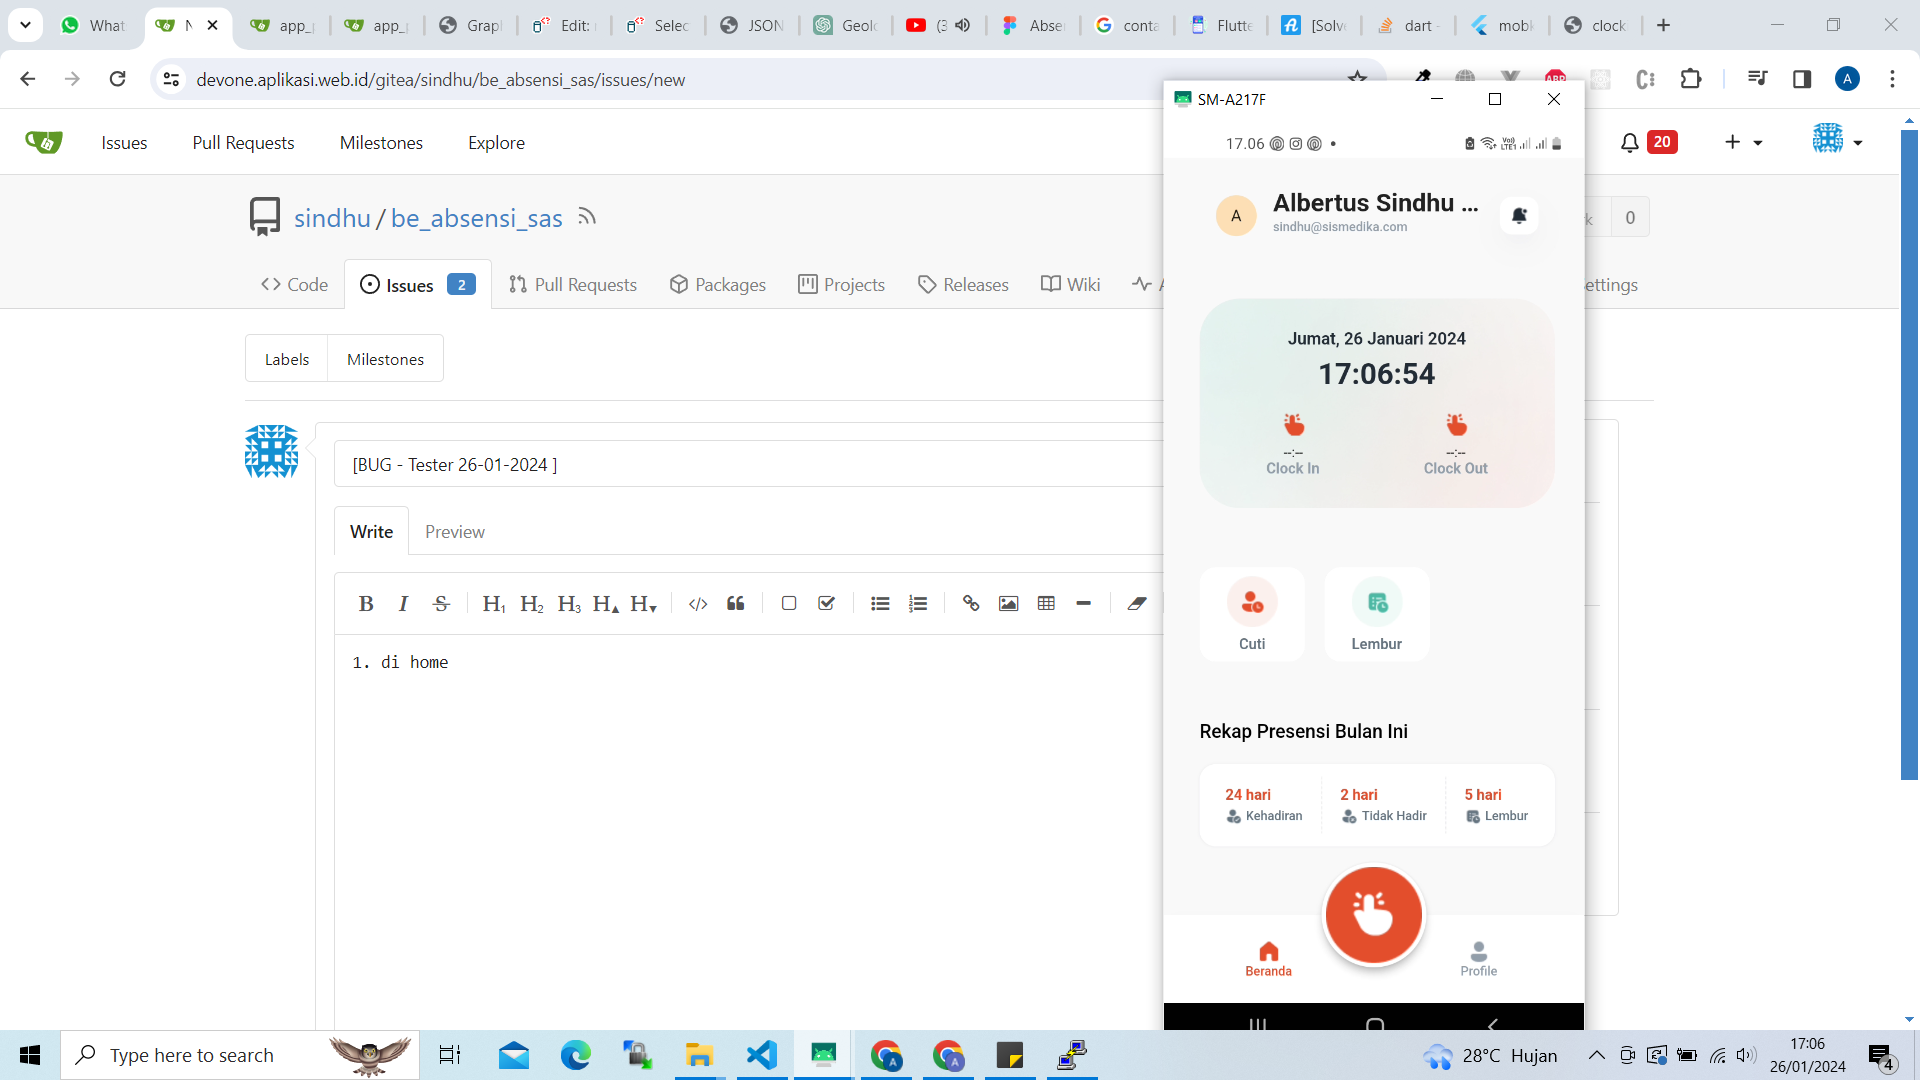Click the issue title input field
The image size is (1920, 1080).
pos(750,464)
